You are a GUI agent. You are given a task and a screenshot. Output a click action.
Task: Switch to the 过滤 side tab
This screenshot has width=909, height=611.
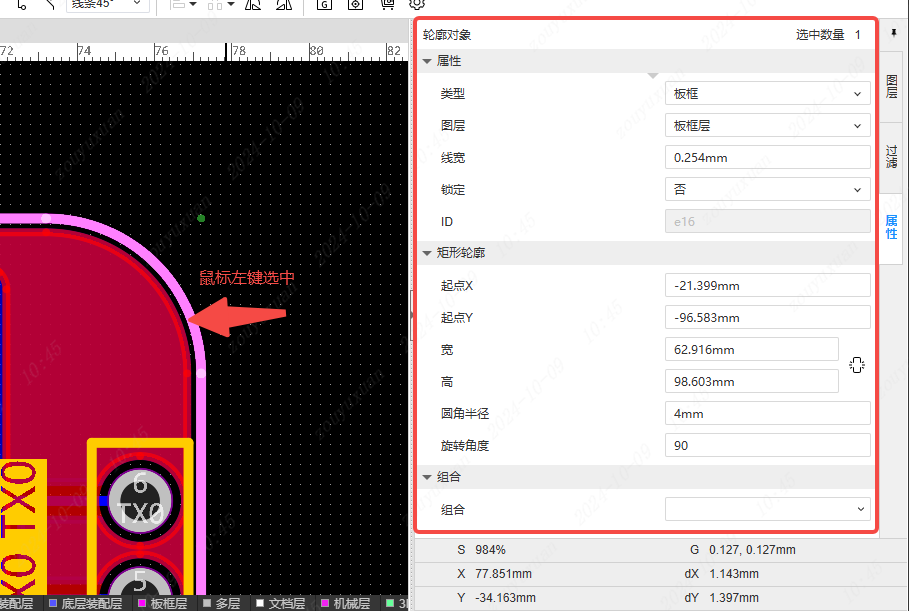pos(892,157)
